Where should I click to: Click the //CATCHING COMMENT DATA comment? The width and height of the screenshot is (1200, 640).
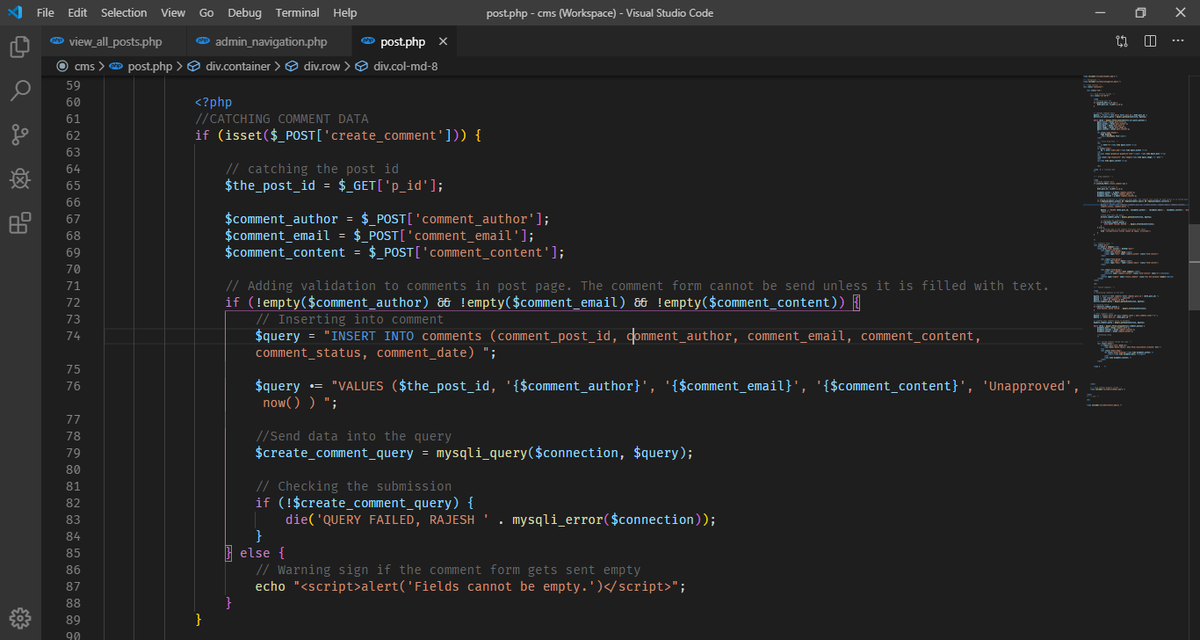click(x=282, y=119)
